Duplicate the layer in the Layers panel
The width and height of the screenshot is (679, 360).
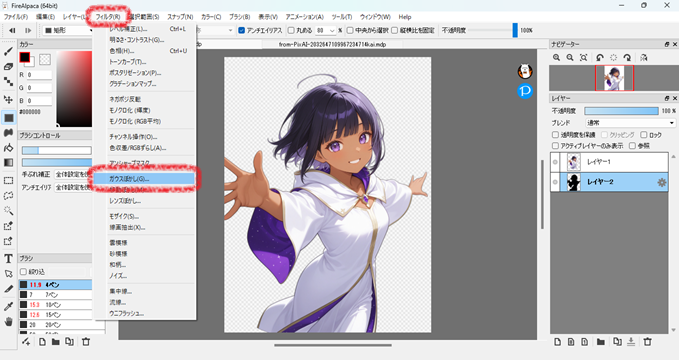[617, 342]
